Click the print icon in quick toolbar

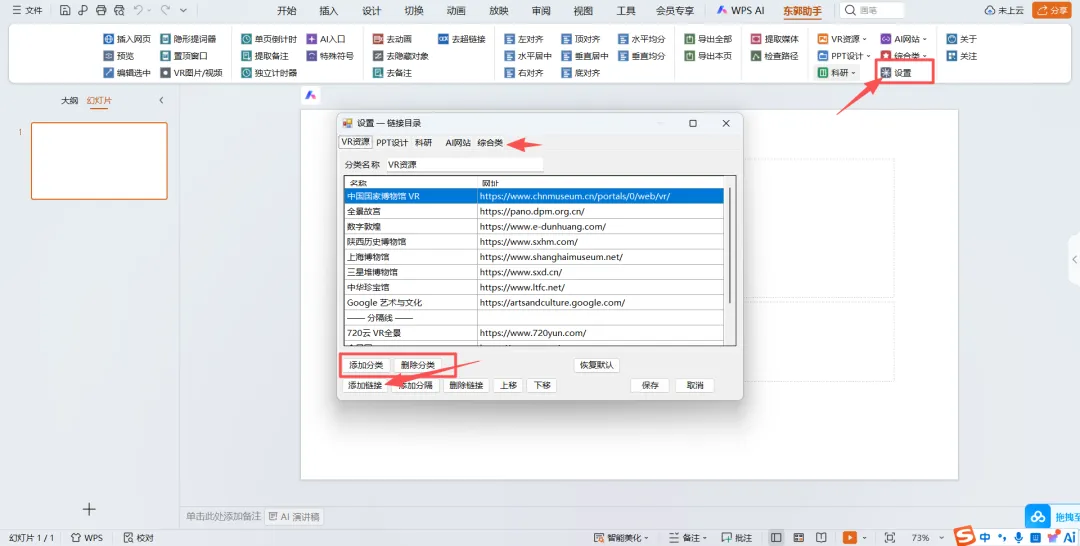point(101,10)
